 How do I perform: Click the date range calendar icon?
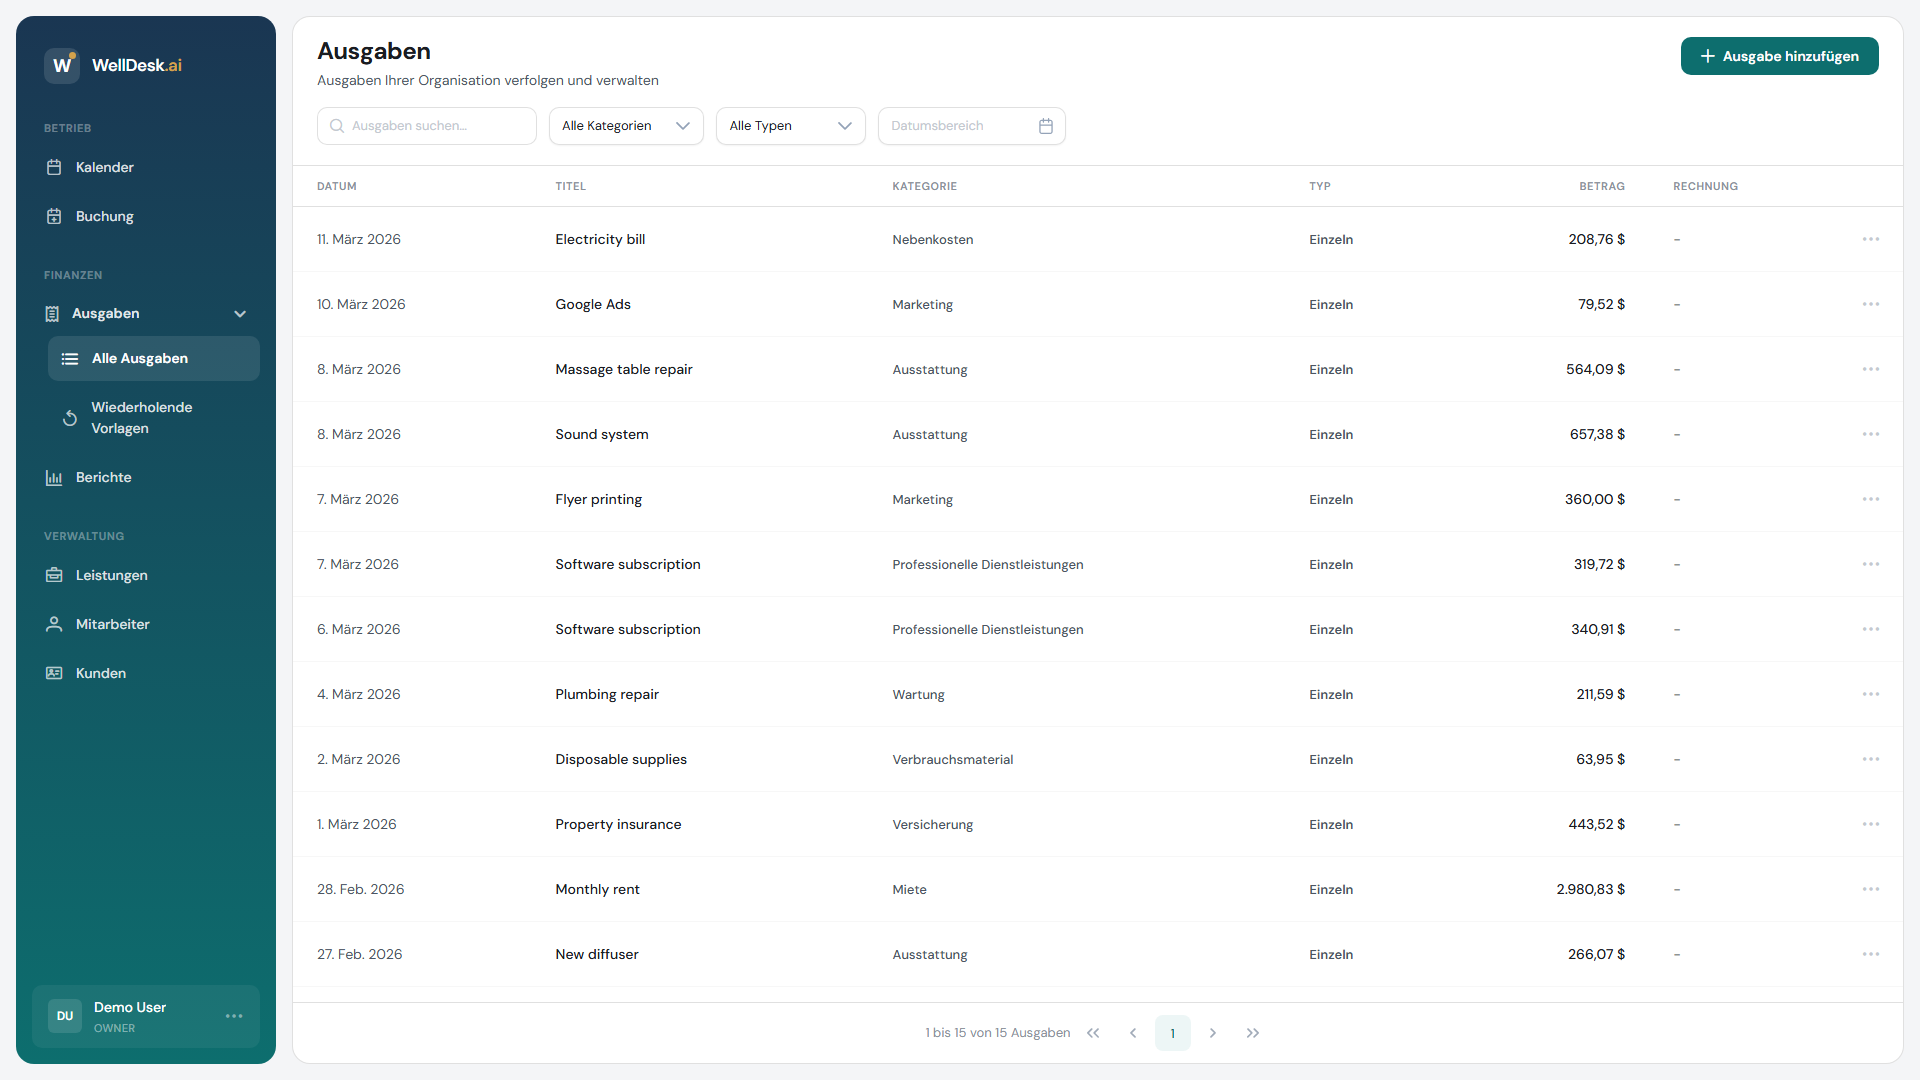pyautogui.click(x=1046, y=126)
